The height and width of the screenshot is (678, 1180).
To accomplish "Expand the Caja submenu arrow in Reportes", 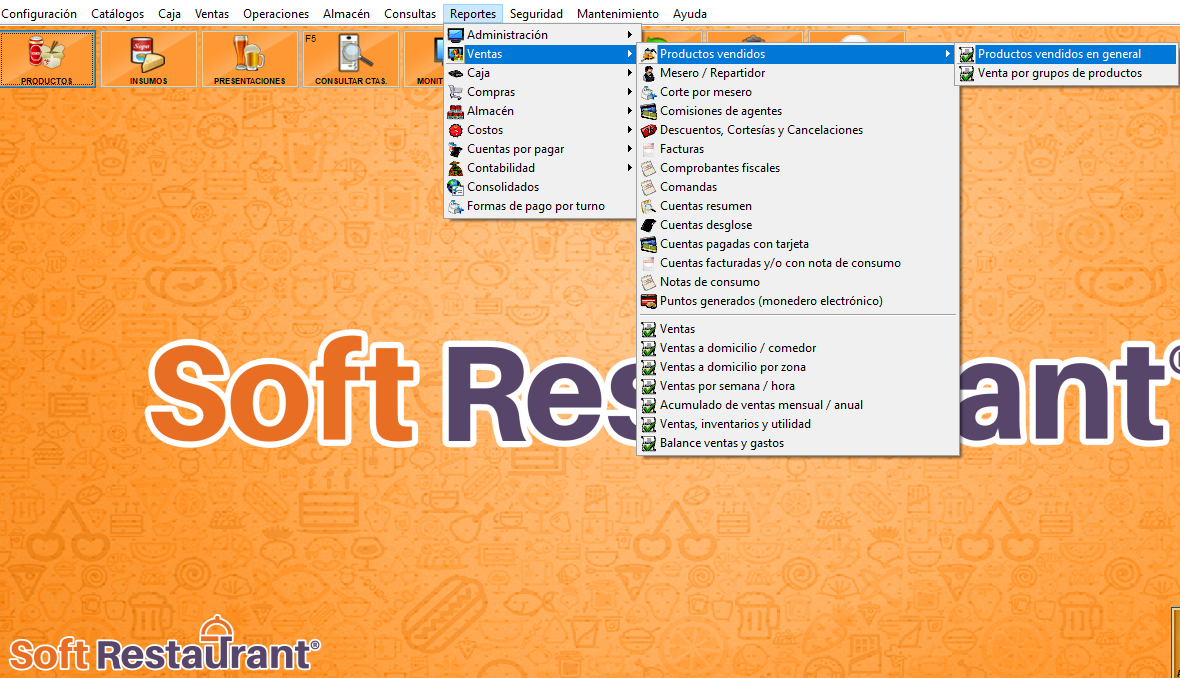I will (x=629, y=73).
